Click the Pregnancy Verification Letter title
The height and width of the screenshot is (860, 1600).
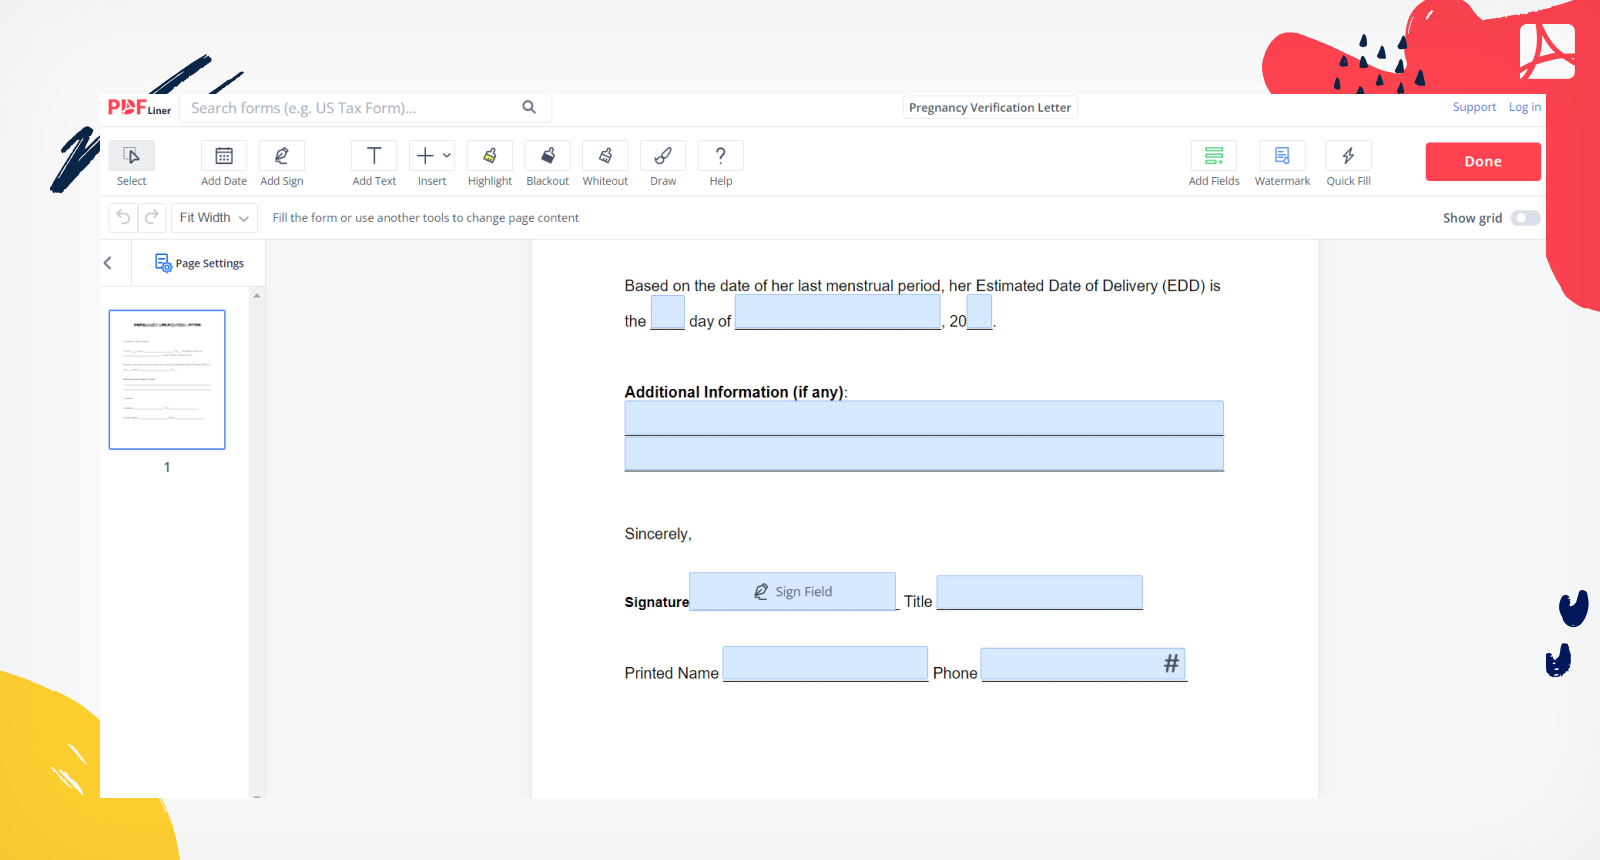point(990,108)
